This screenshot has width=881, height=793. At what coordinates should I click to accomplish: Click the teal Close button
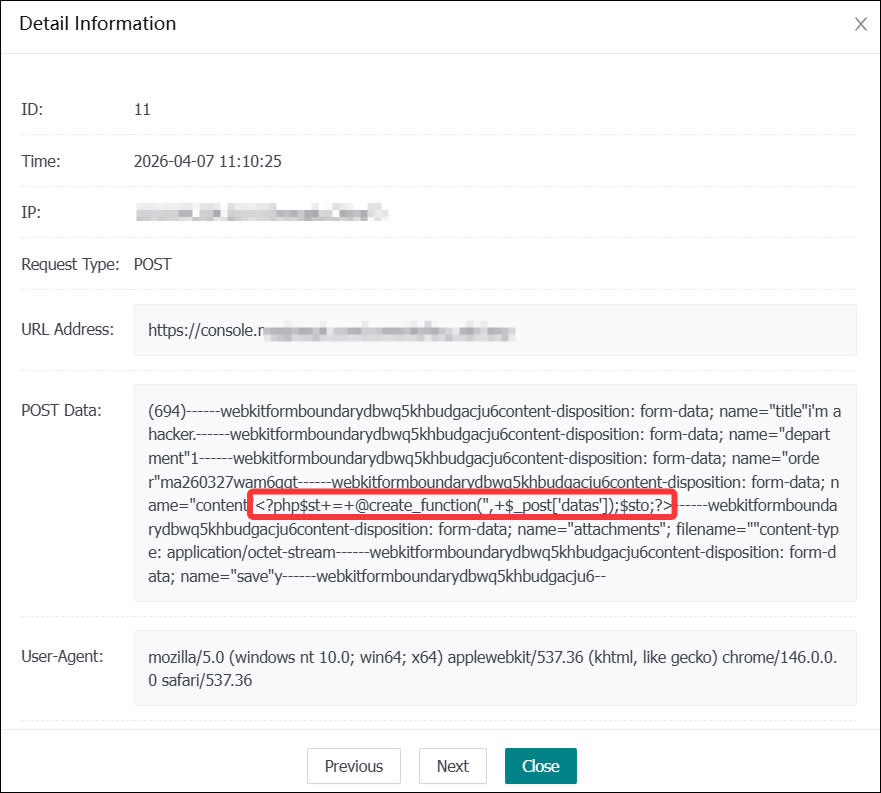click(x=540, y=766)
